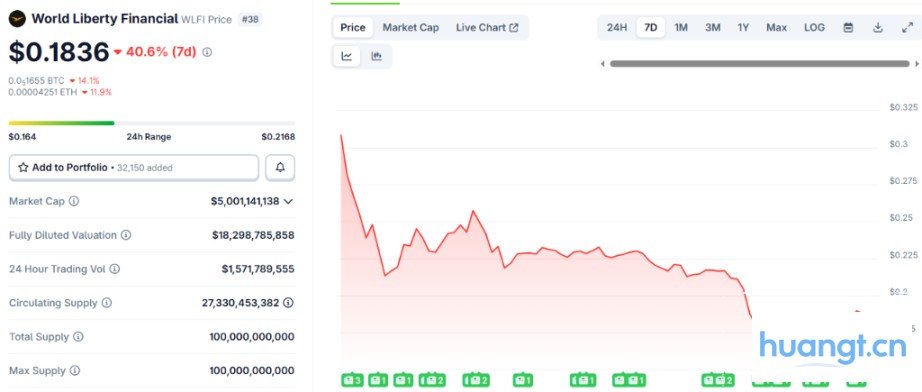Click info icon next to 7d percentage

pyautogui.click(x=207, y=52)
